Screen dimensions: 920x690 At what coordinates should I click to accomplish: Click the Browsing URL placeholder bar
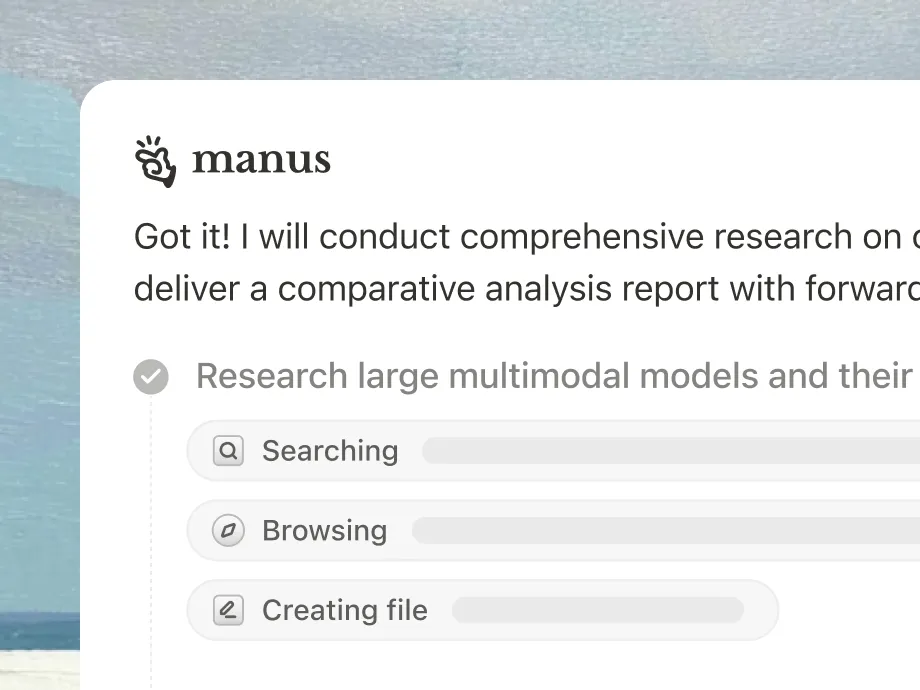[665, 531]
